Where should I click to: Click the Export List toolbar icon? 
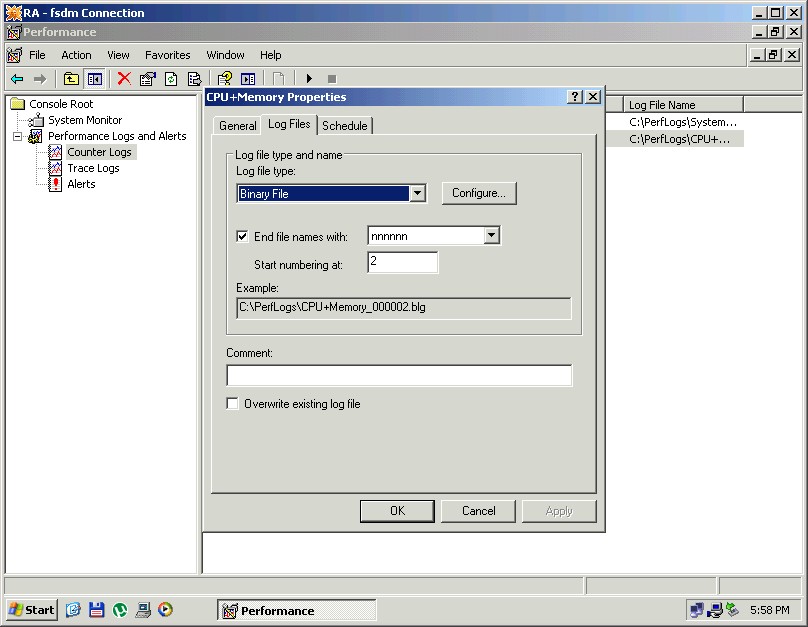[194, 79]
